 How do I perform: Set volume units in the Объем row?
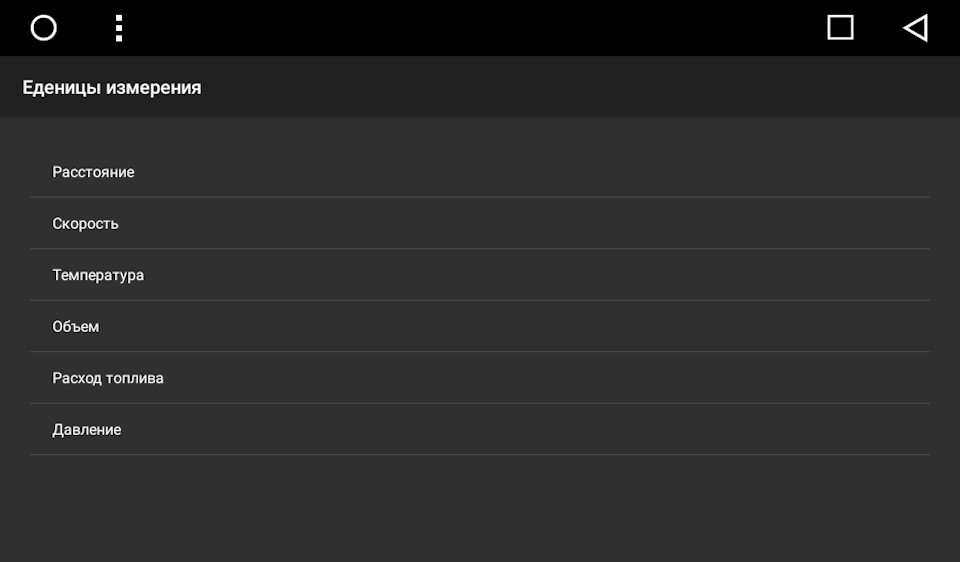480,326
